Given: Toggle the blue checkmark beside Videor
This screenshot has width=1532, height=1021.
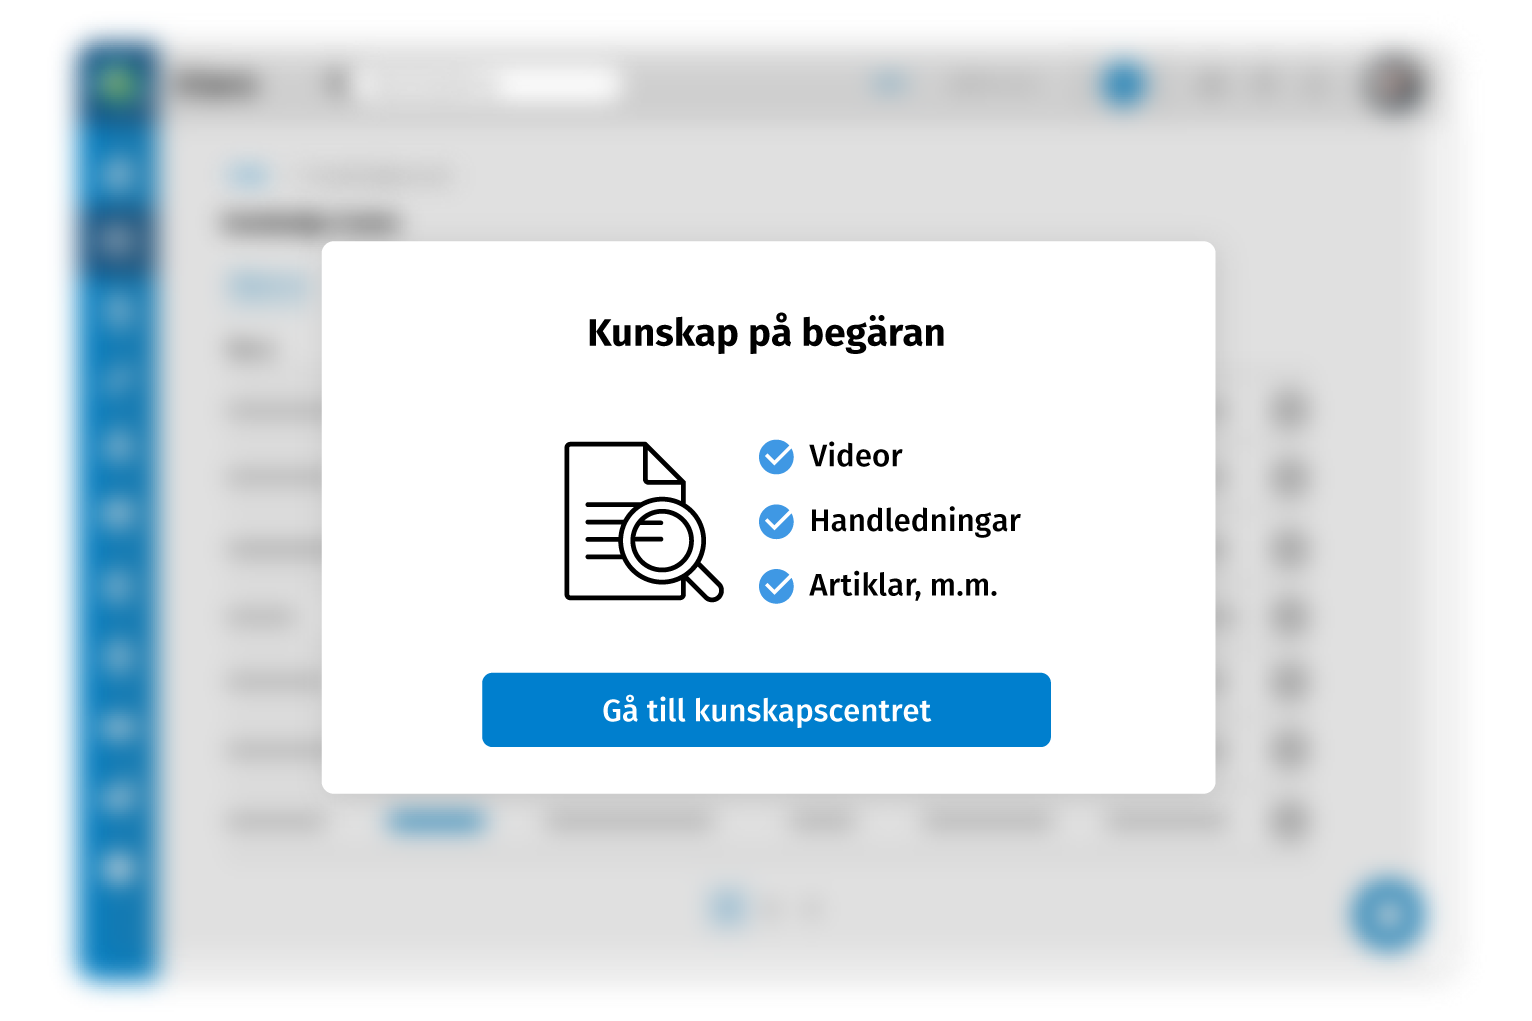Looking at the screenshot, I should click(776, 456).
